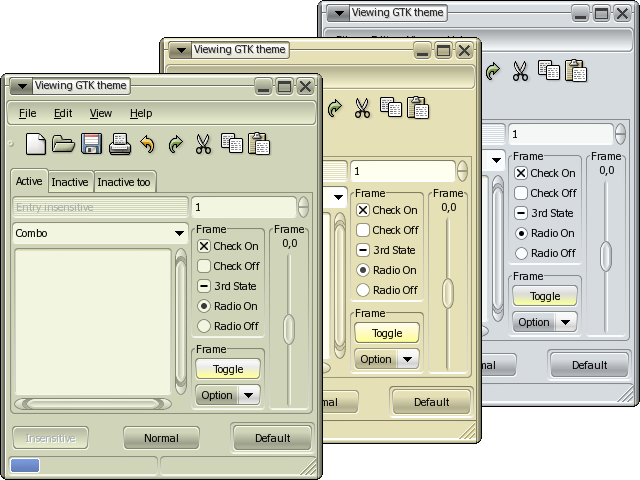The image size is (640, 480).
Task: Click vertical scale slider in green window
Action: 289,329
